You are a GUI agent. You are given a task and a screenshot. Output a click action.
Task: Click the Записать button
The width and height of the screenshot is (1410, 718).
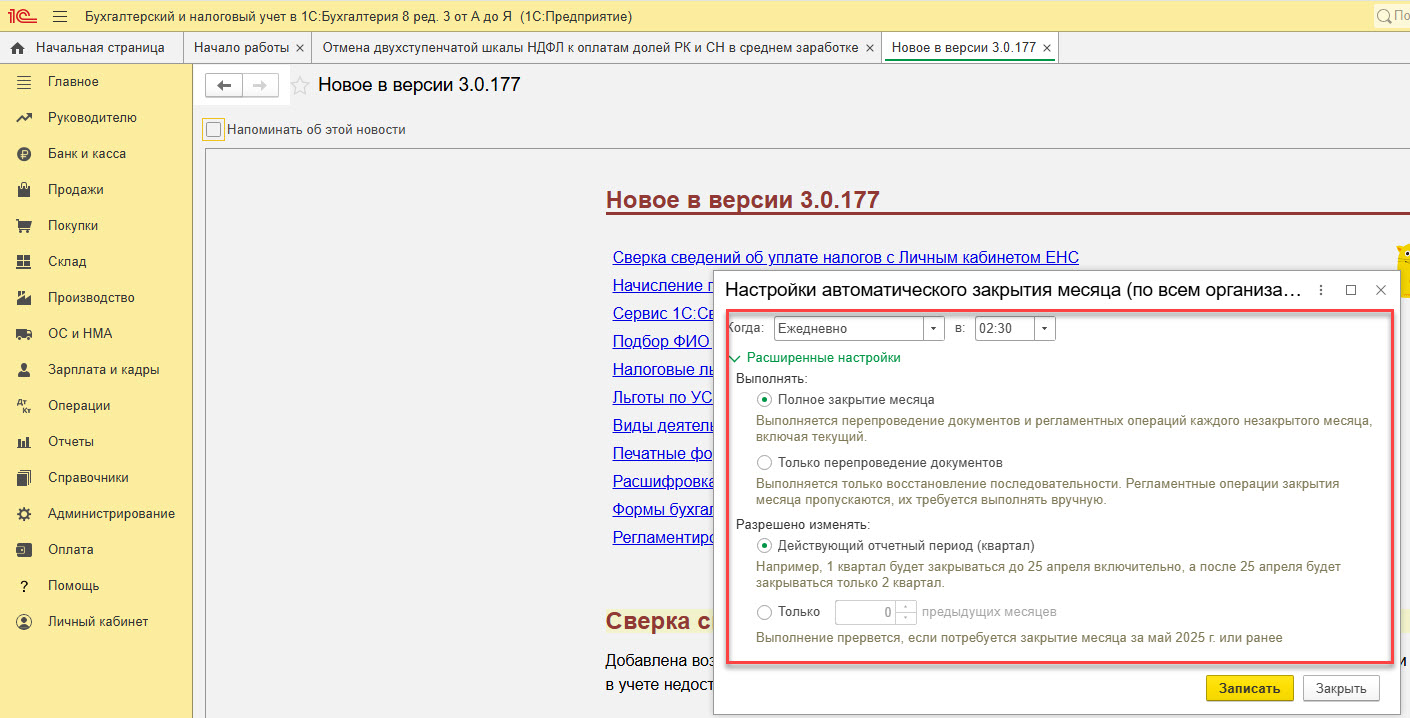click(1250, 688)
